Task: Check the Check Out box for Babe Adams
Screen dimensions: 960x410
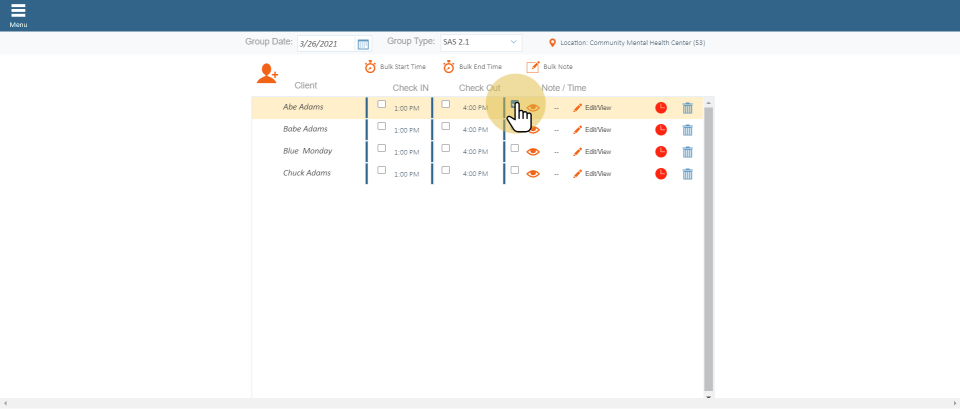Action: (446, 126)
